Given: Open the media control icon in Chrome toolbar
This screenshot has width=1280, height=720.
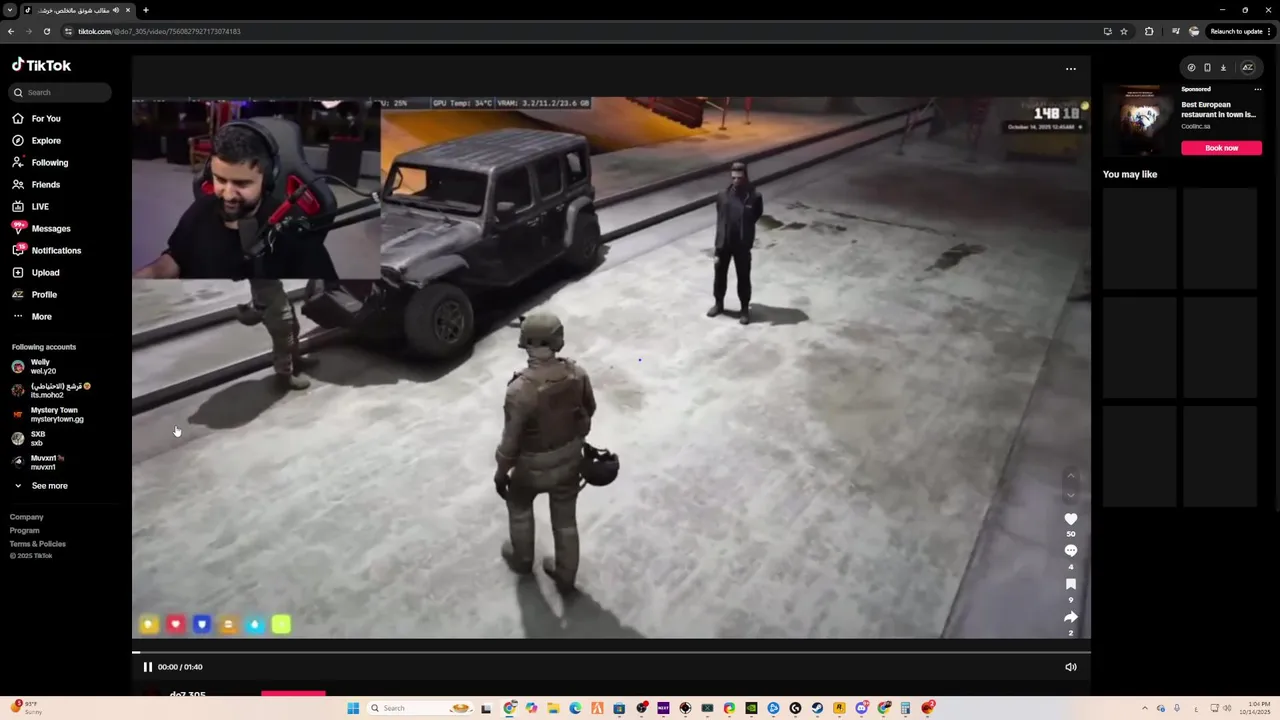Looking at the screenshot, I should pyautogui.click(x=1175, y=31).
